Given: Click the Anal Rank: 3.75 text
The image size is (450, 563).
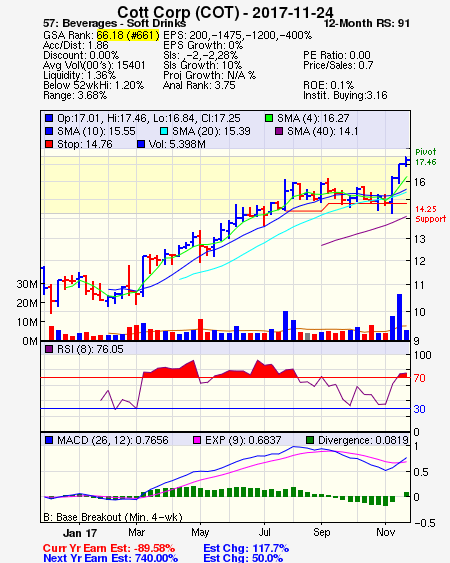Looking at the screenshot, I should (x=199, y=85).
